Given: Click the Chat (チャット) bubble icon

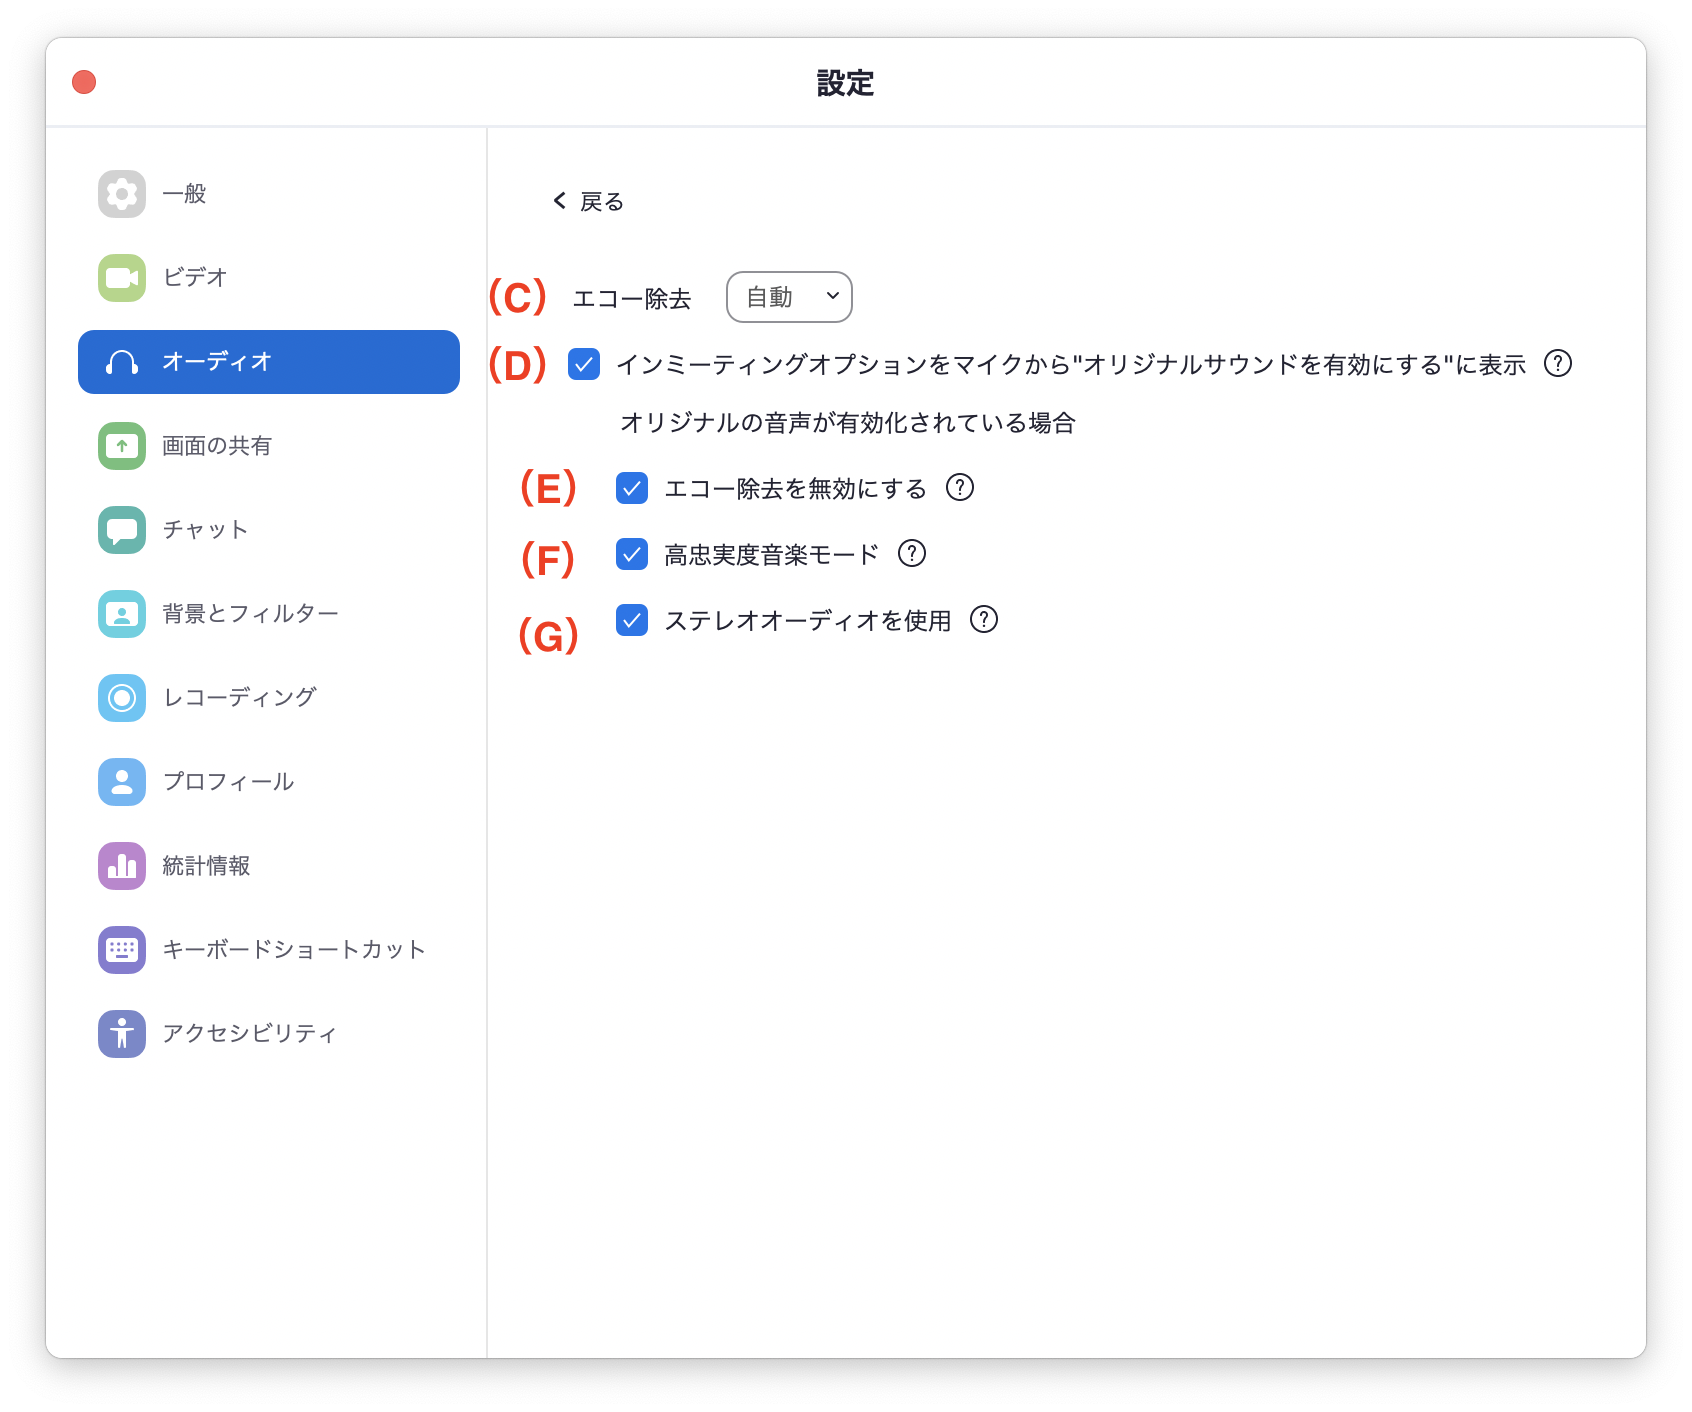Looking at the screenshot, I should [122, 530].
